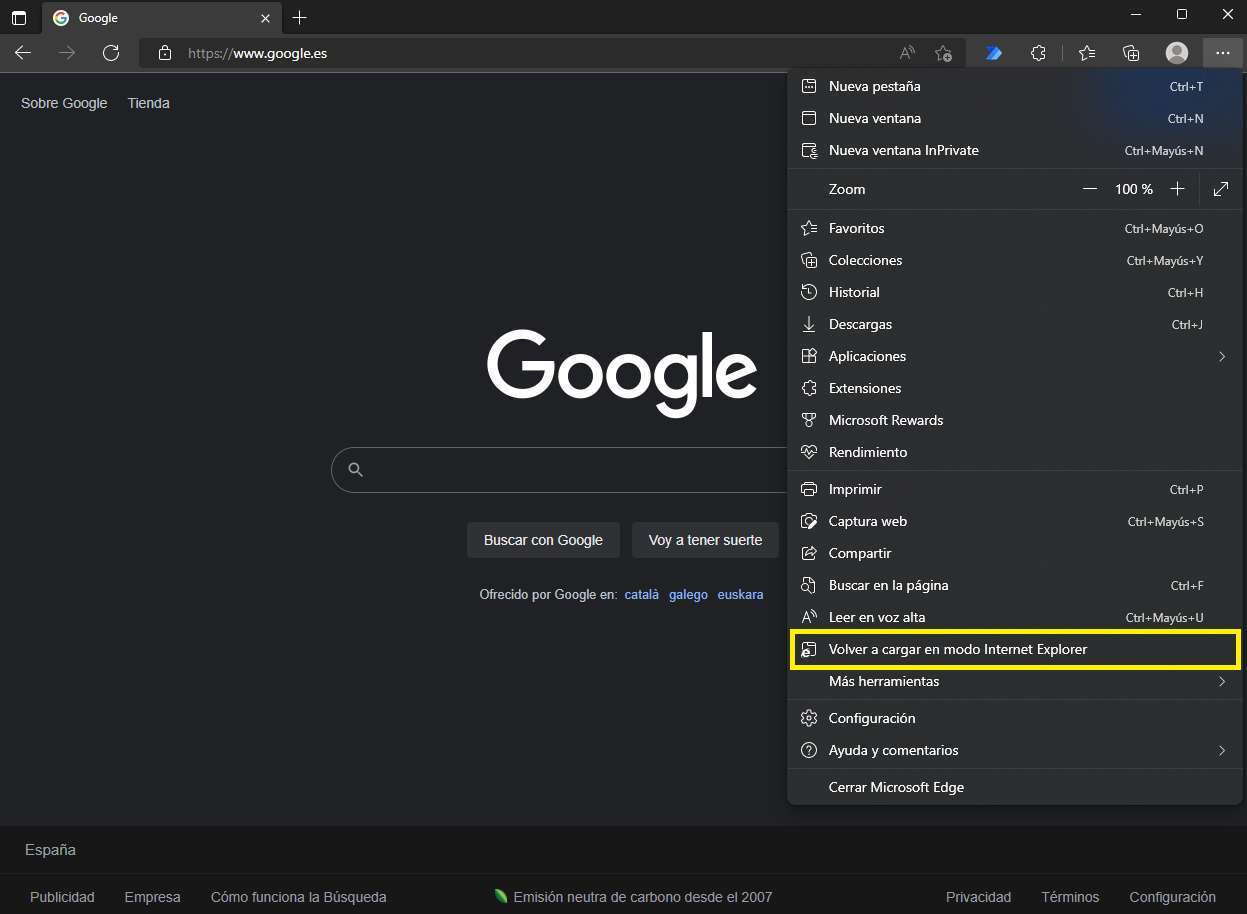
Task: Select Nueva ventana menu item
Action: 1015,118
